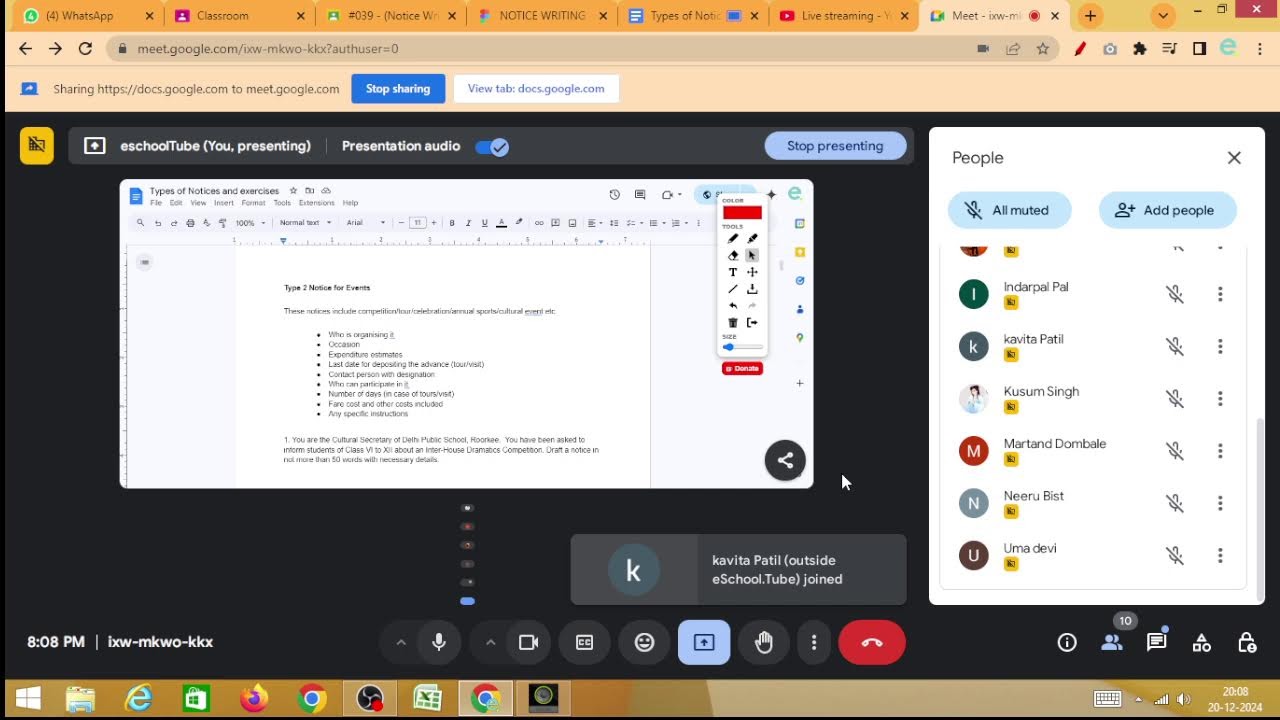Viewport: 1280px width, 720px height.
Task: Open the Activities icon
Action: click(x=1202, y=643)
